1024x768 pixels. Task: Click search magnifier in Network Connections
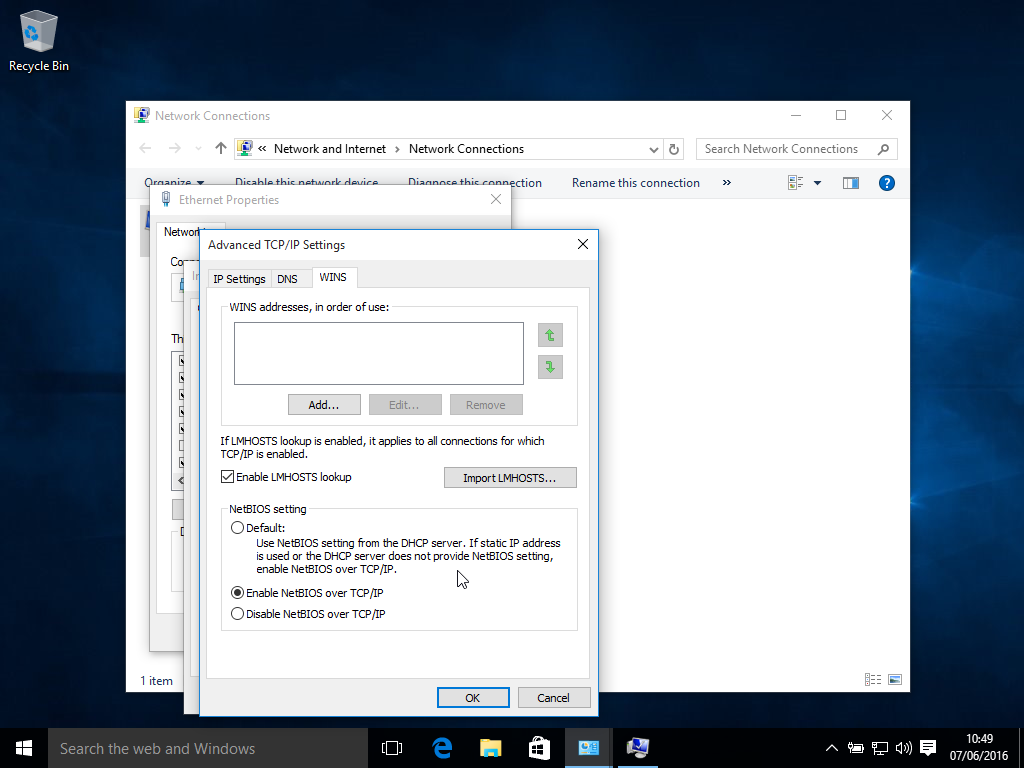(884, 149)
